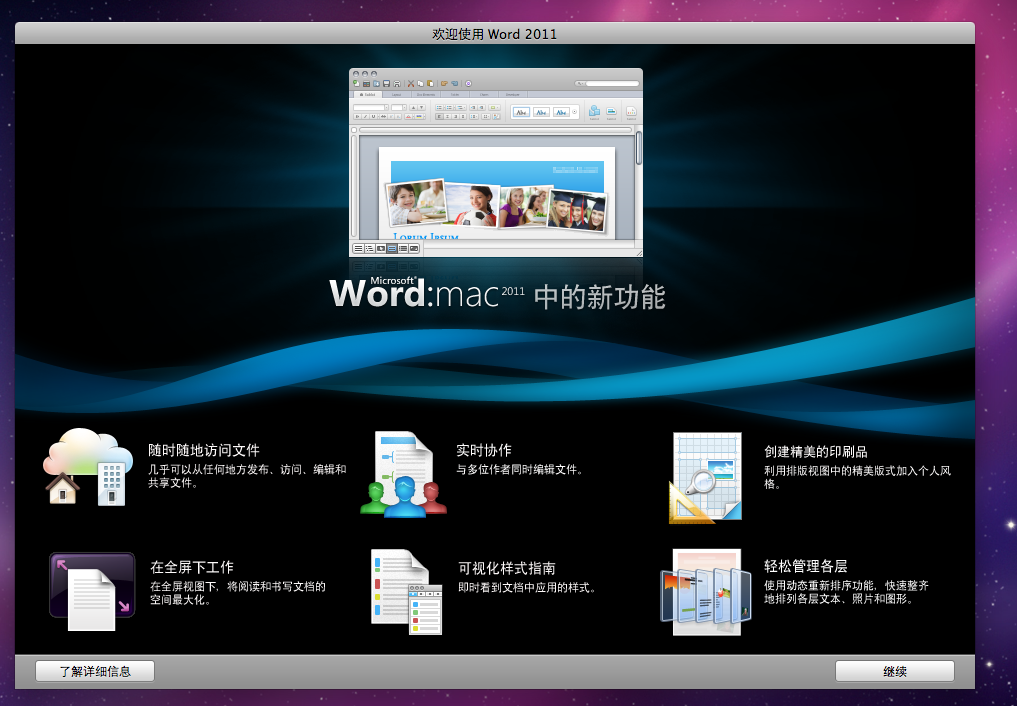Click the 与多位作者同时编辑文件 description

click(519, 469)
